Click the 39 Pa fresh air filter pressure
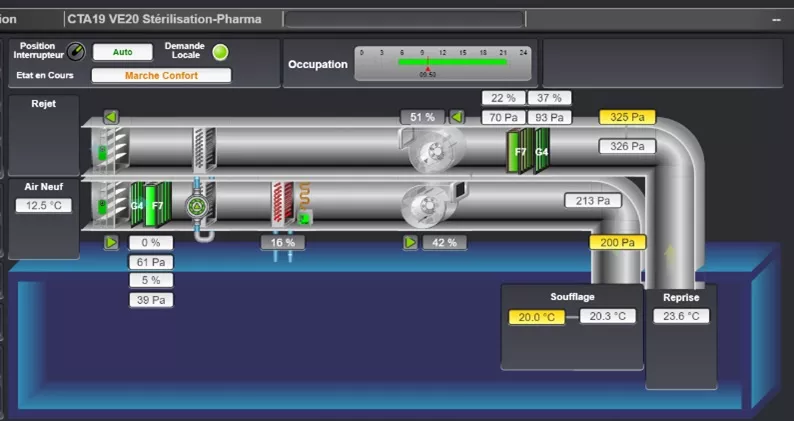The image size is (794, 421). point(151,300)
